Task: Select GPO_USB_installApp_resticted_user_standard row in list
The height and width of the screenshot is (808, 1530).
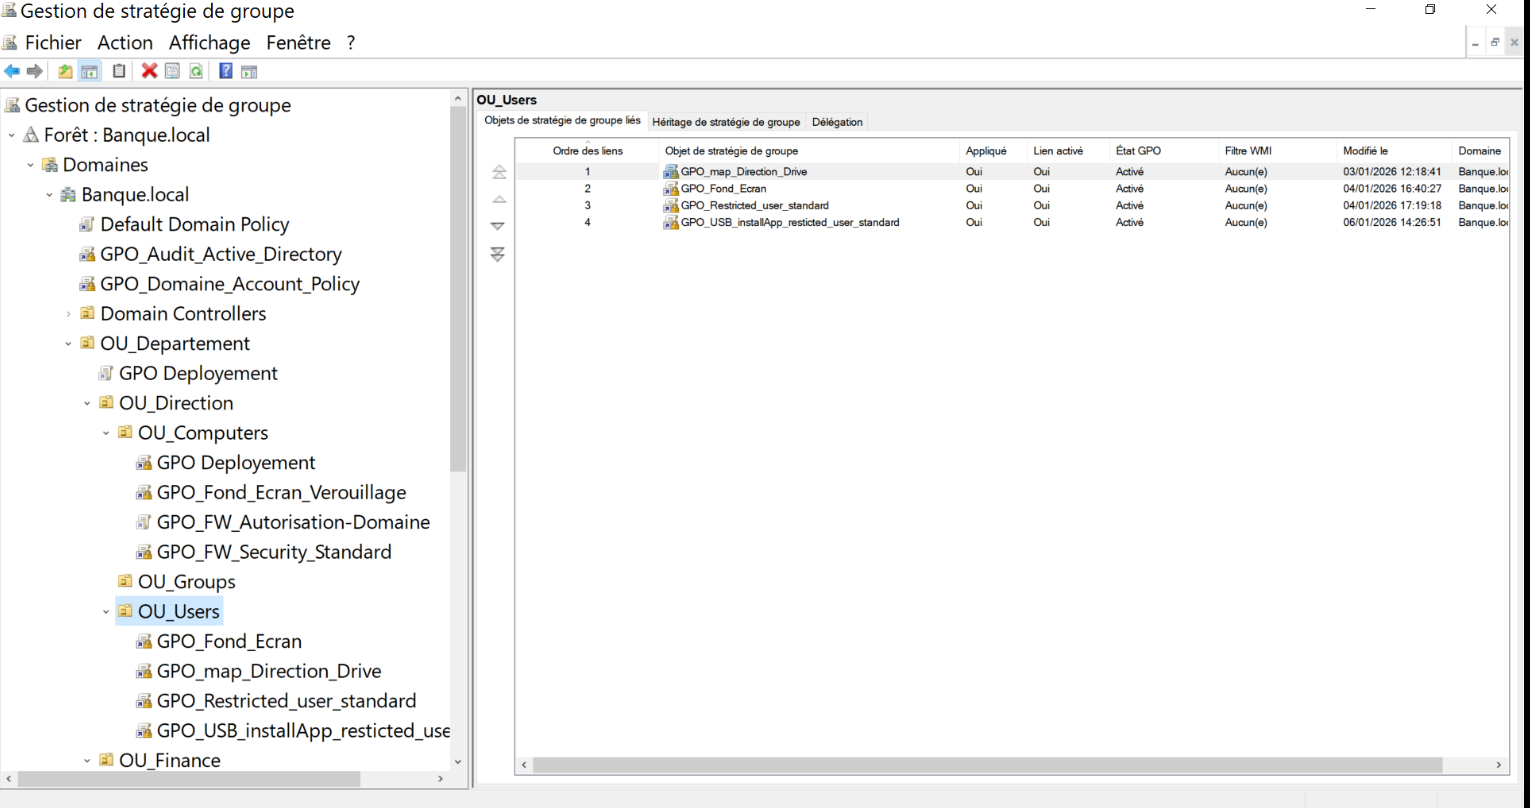Action: coord(1012,223)
